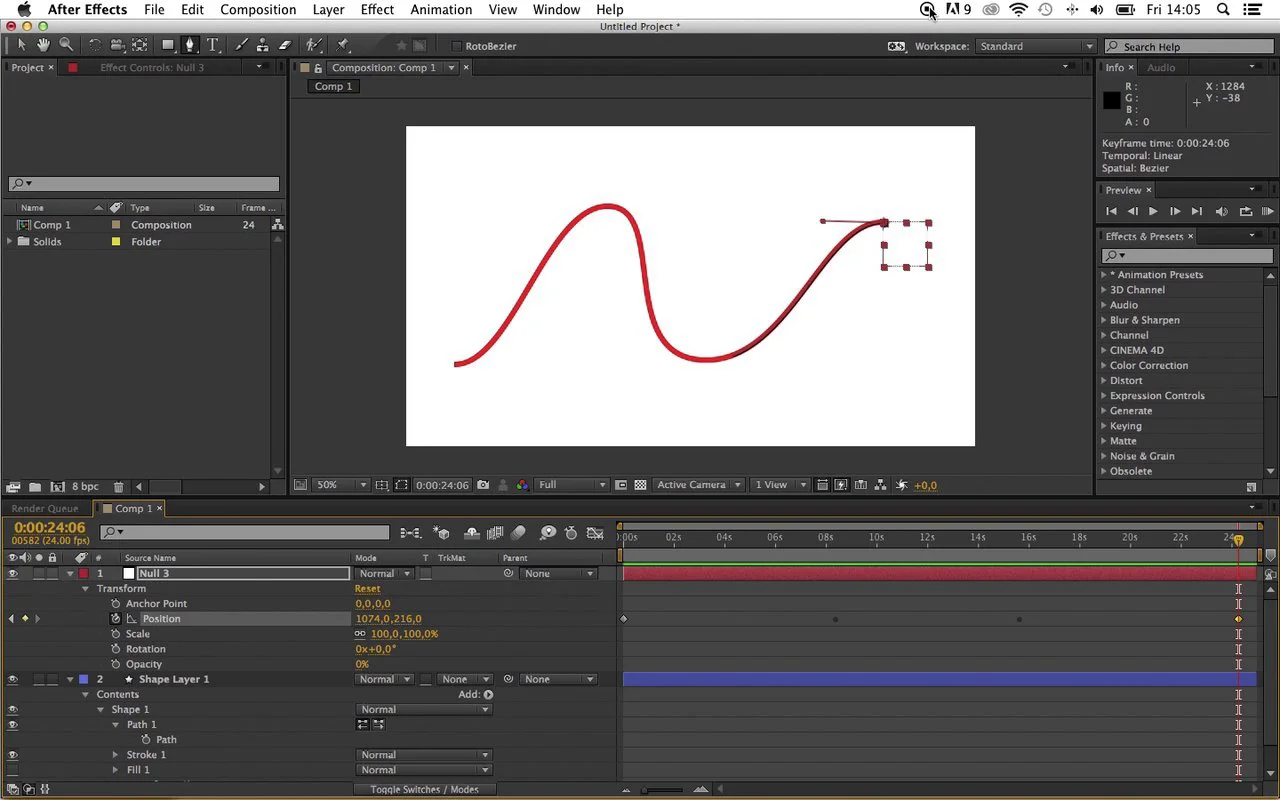Open the 50% magnification dropdown
Viewport: 1280px width, 800px height.
(343, 485)
